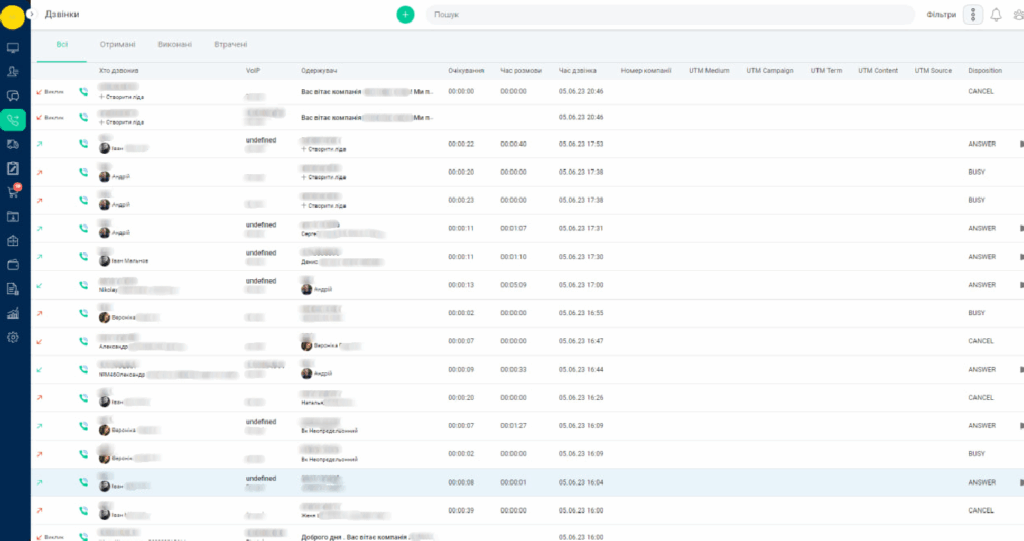The height and width of the screenshot is (541, 1024).
Task: Click the Disposition column header
Action: 985,71
